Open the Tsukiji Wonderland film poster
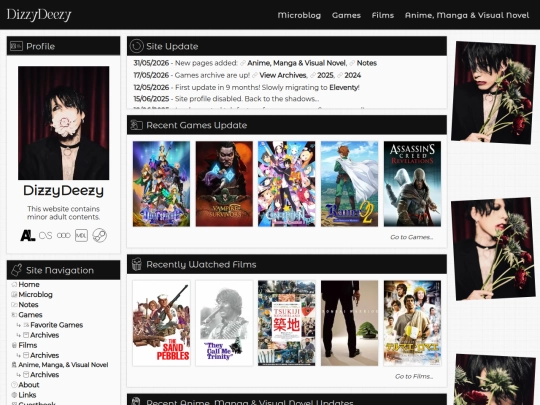 tap(287, 323)
